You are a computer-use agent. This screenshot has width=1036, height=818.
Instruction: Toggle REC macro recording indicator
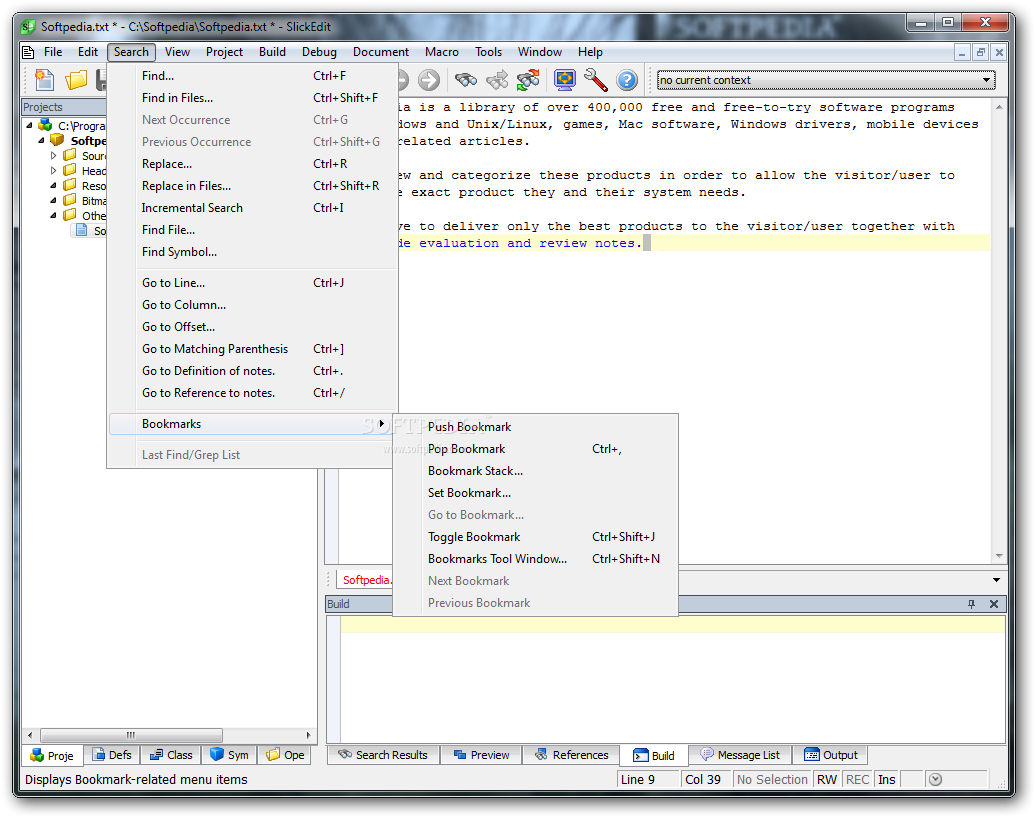coord(858,780)
